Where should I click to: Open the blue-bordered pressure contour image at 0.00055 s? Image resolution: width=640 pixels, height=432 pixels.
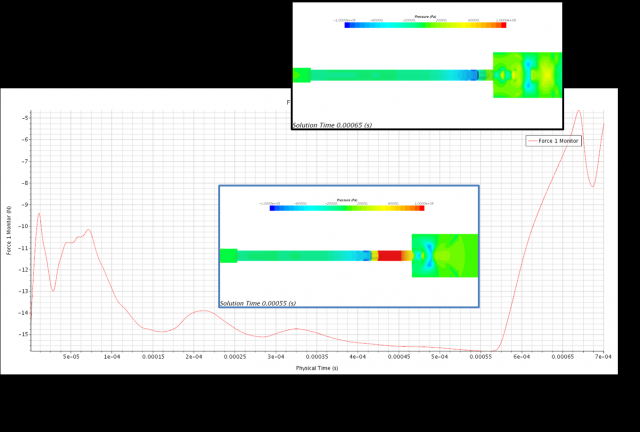pyautogui.click(x=348, y=245)
